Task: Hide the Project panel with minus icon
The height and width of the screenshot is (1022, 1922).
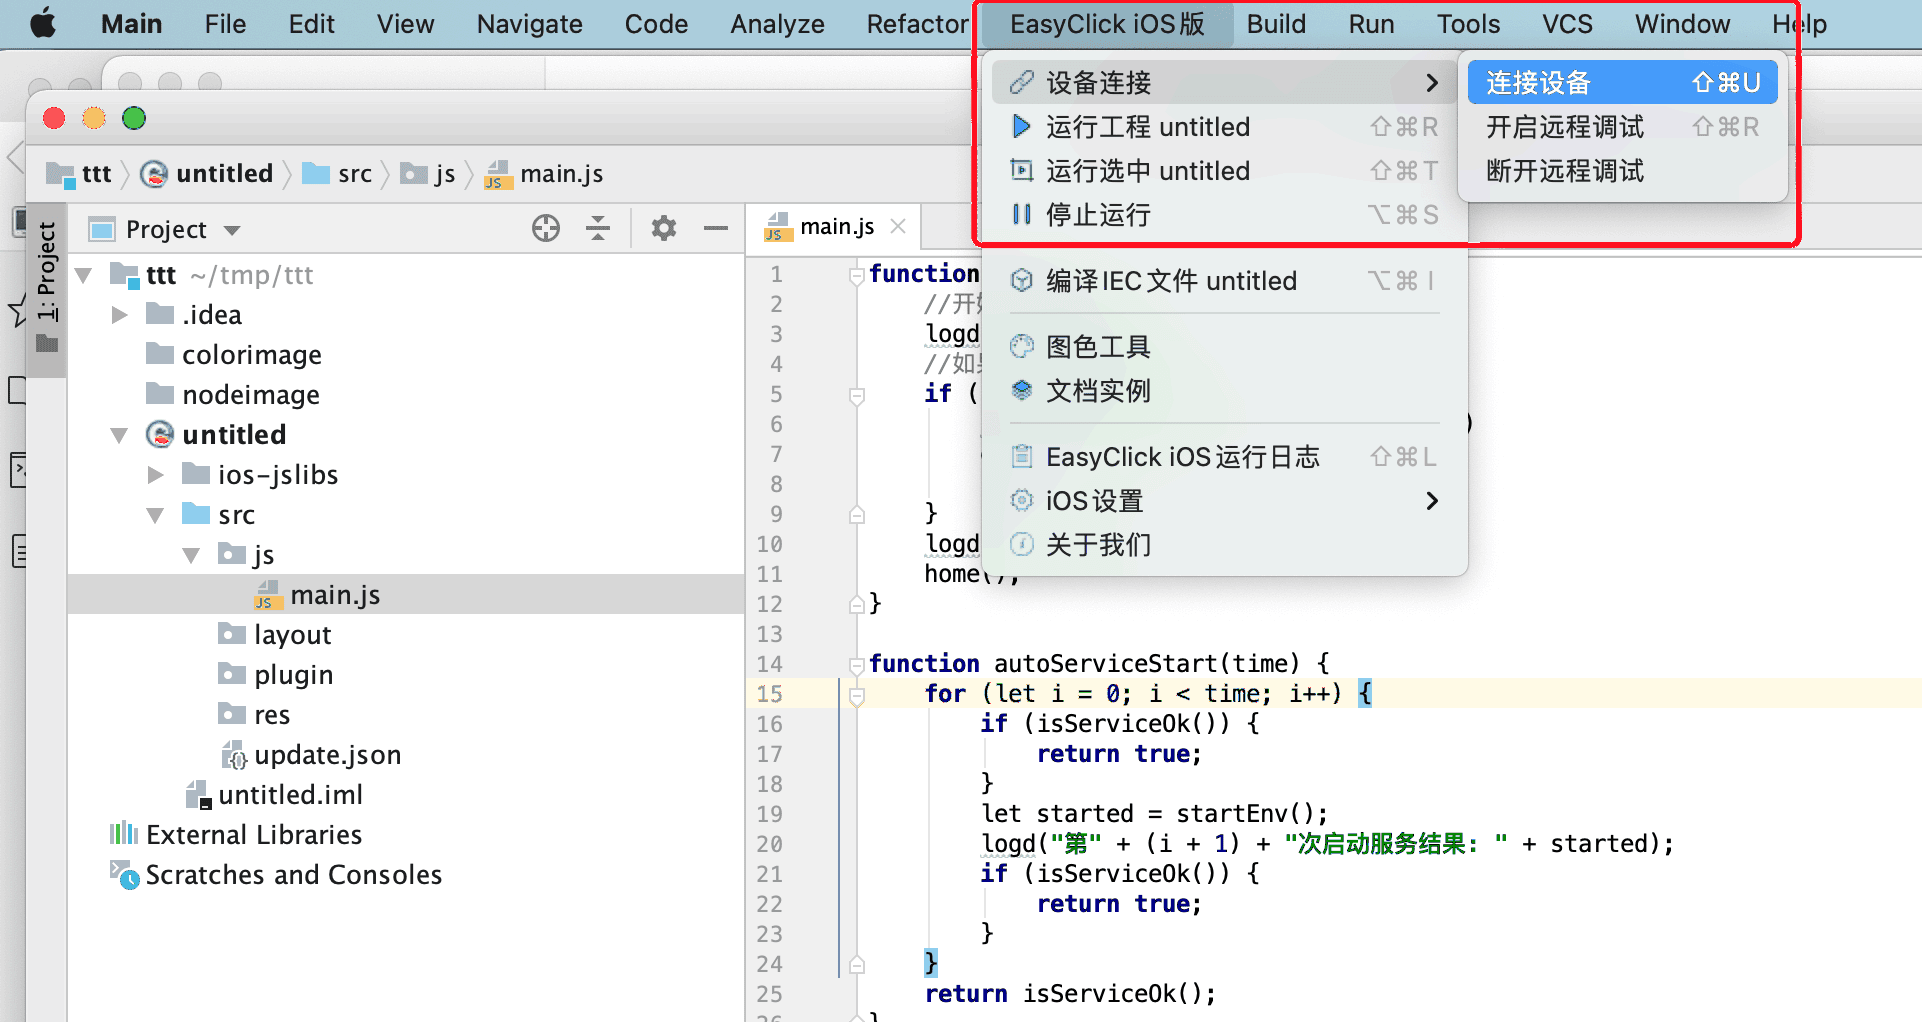Action: point(716,228)
